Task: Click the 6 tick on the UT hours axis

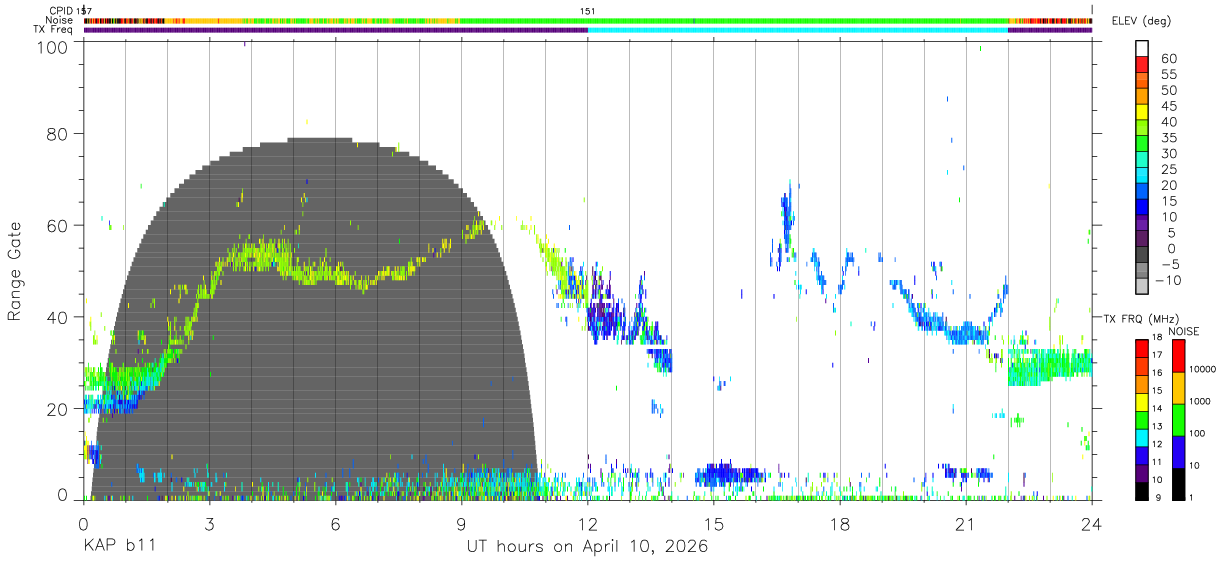Action: point(335,524)
